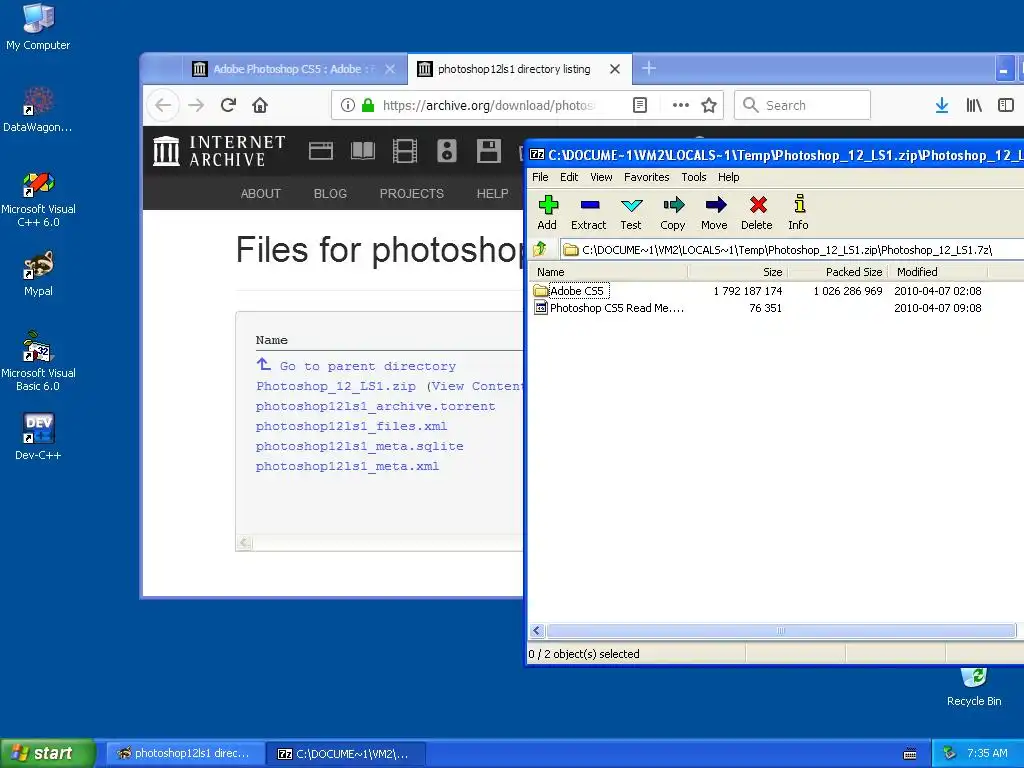Sort 7-Zip list by Size column
The image size is (1024, 768).
click(737, 272)
